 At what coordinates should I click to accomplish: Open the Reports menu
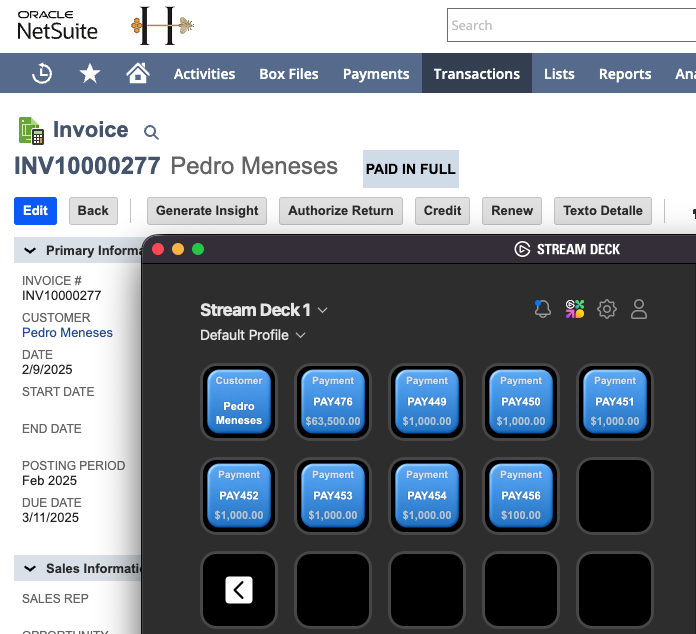(625, 74)
